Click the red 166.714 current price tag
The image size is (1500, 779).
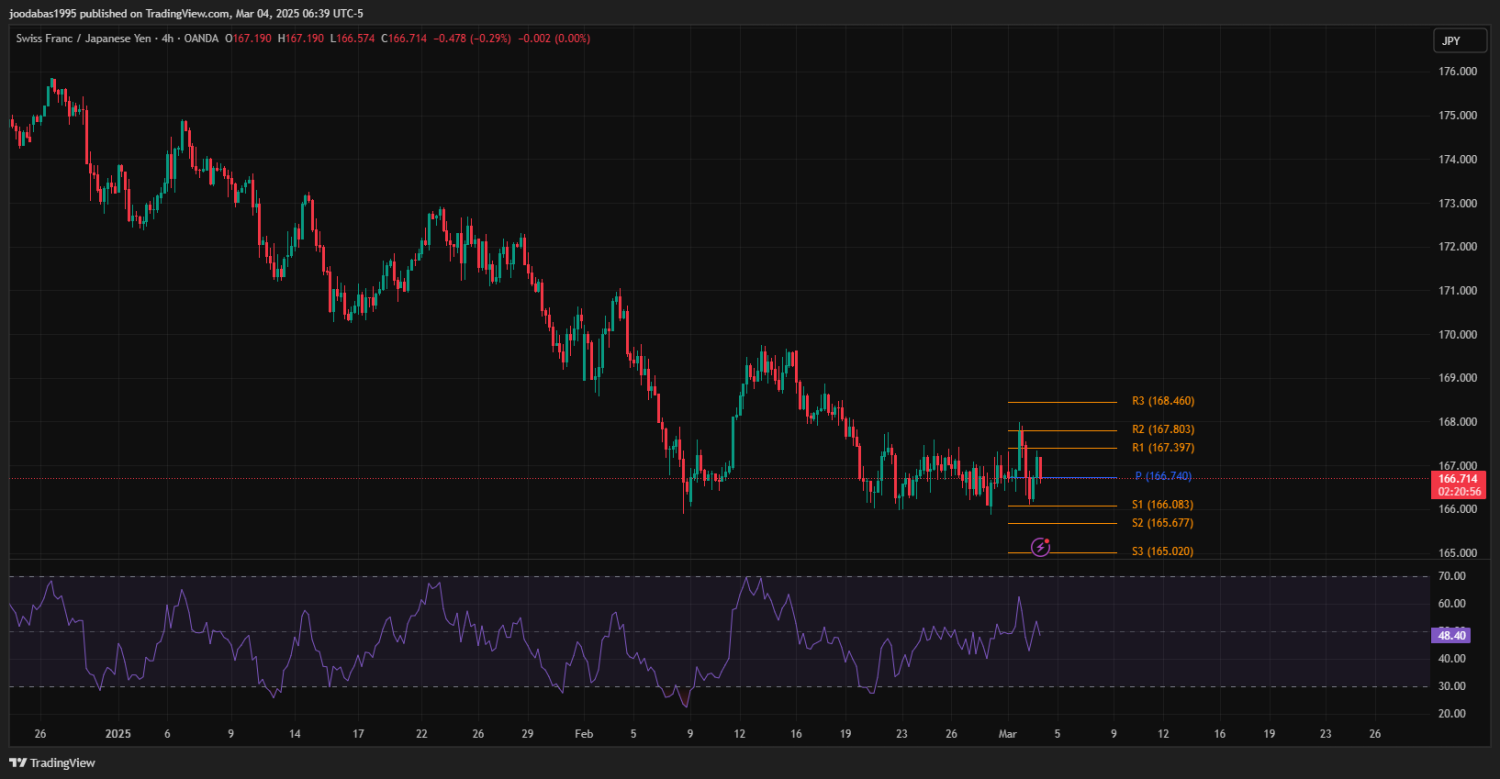click(1459, 479)
